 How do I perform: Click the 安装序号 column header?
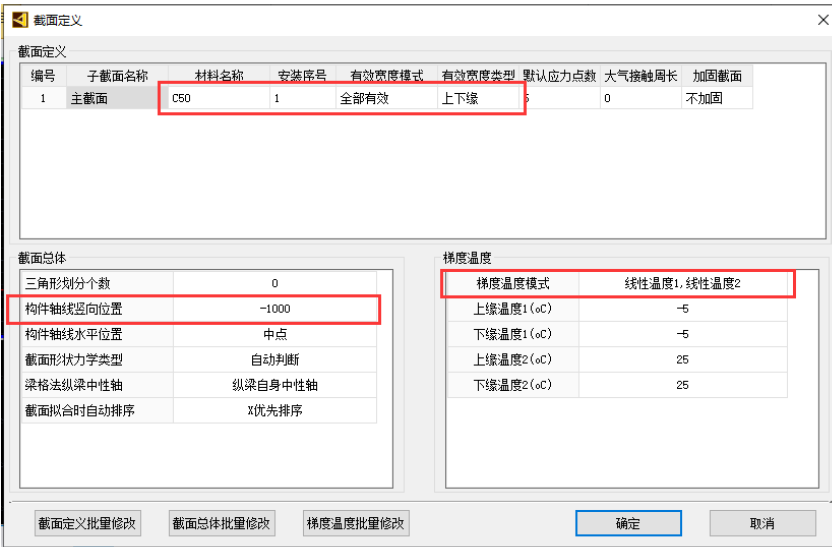pyautogui.click(x=302, y=76)
